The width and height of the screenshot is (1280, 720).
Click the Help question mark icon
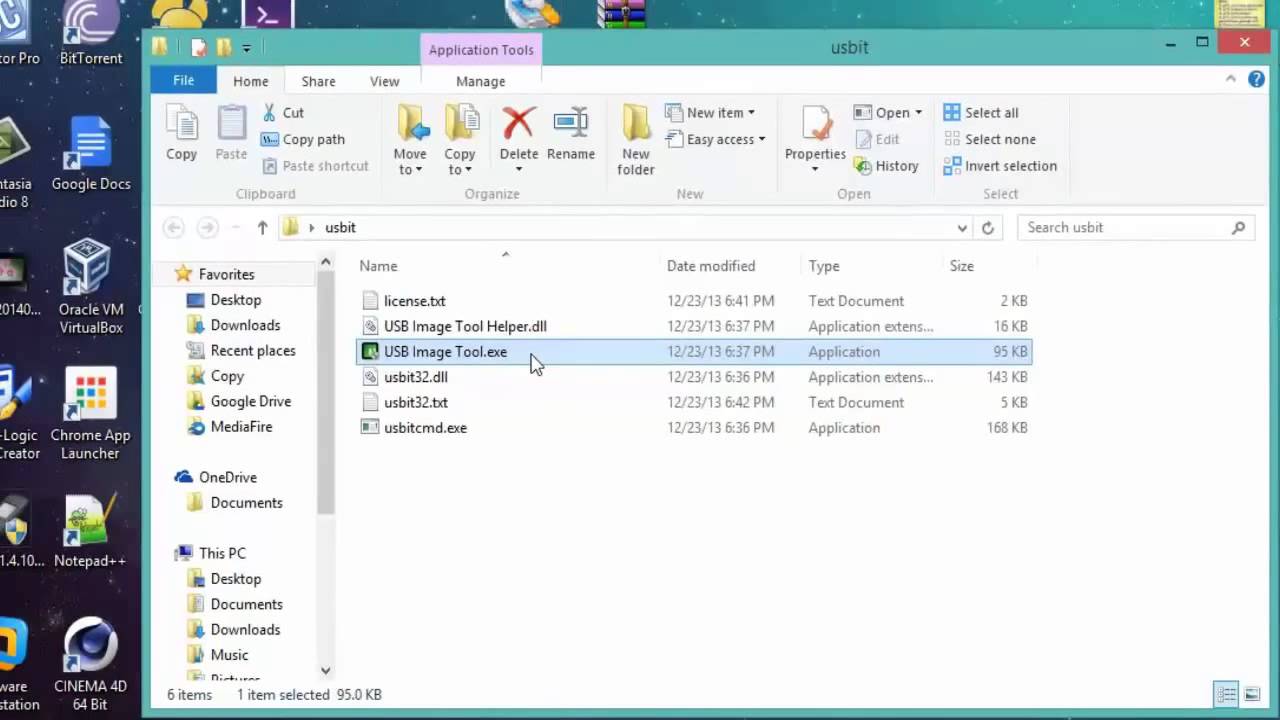click(x=1257, y=80)
